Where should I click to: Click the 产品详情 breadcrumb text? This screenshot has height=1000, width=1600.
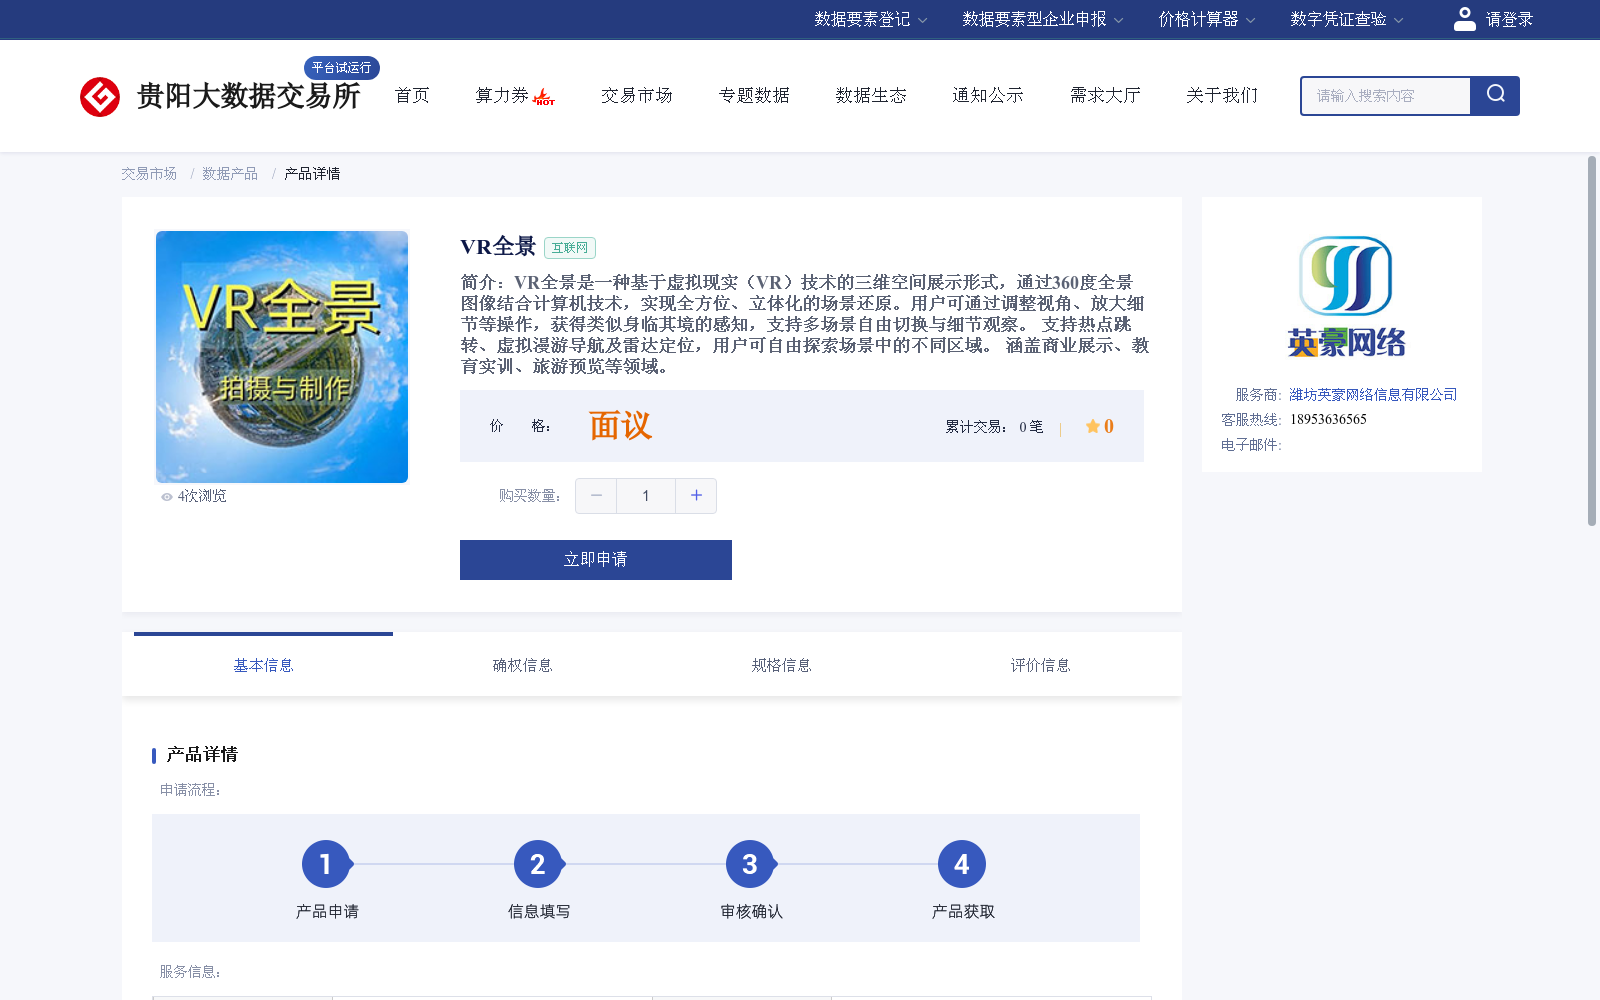coord(312,174)
